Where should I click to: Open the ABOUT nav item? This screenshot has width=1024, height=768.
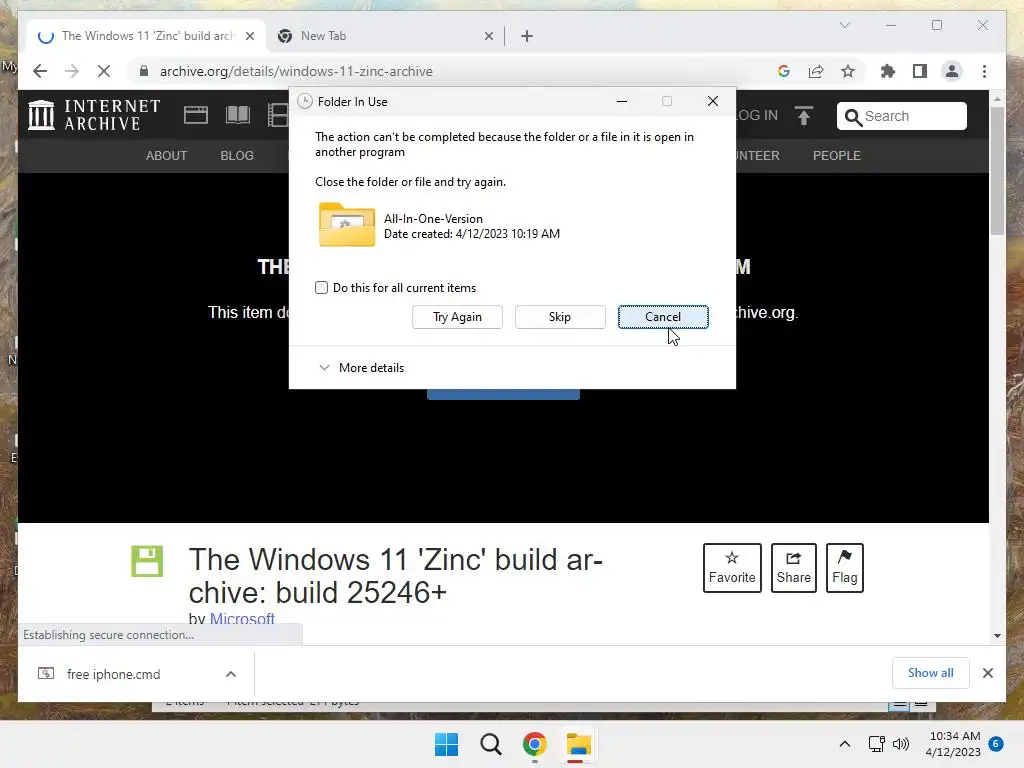pos(167,155)
